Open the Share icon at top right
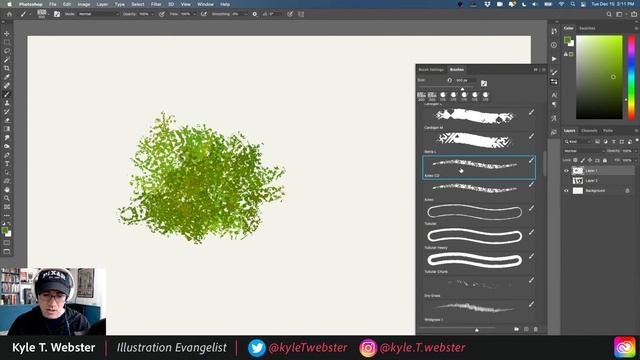This screenshot has width=640, height=360. tap(634, 14)
